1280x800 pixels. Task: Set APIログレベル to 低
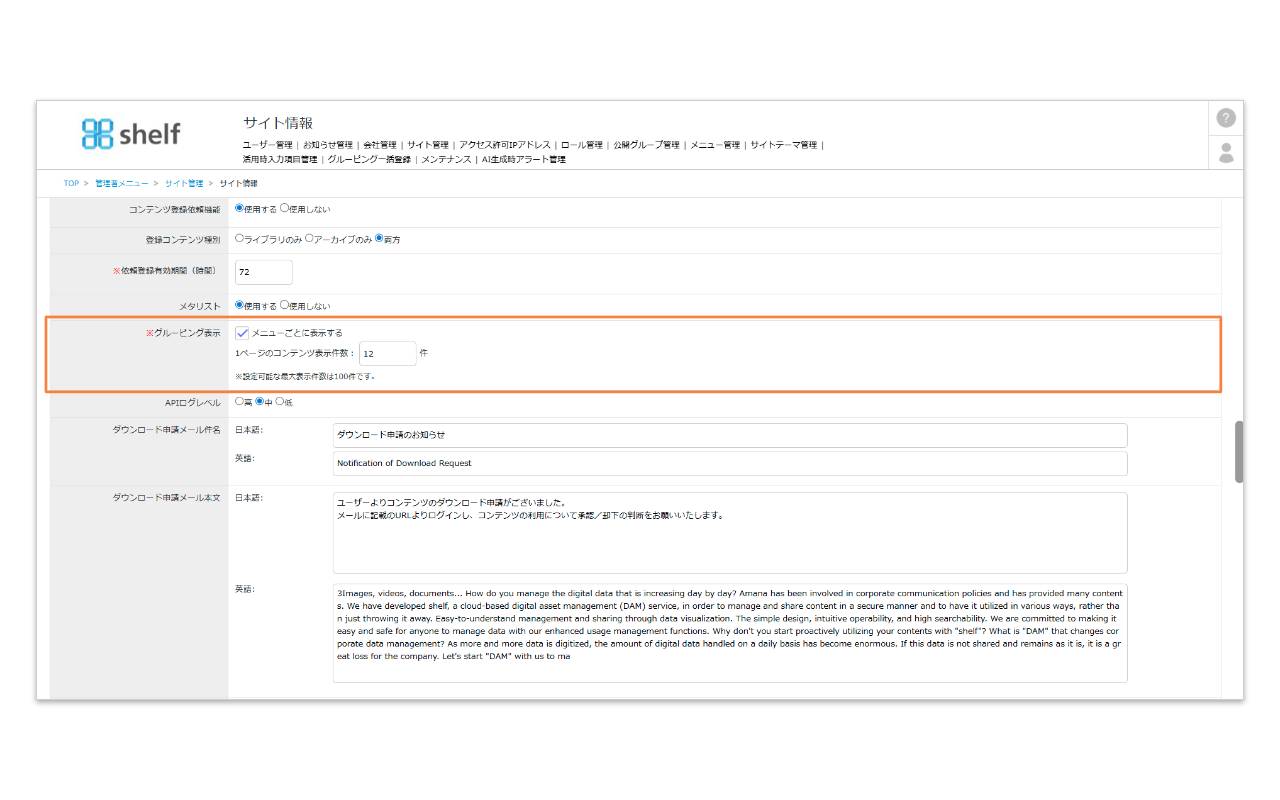279,402
